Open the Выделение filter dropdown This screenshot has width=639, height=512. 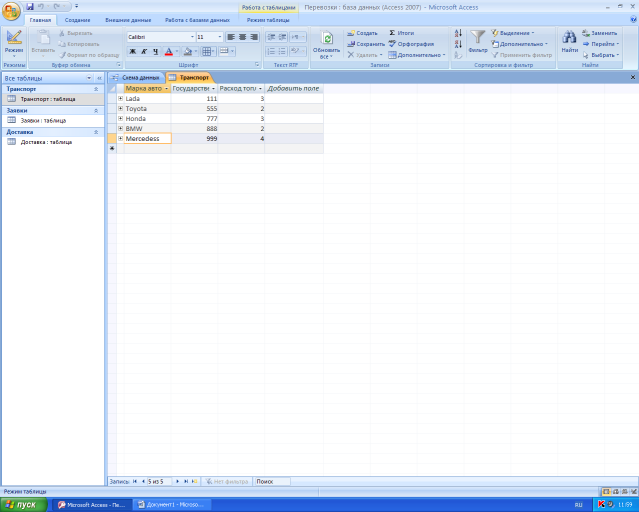pos(513,33)
